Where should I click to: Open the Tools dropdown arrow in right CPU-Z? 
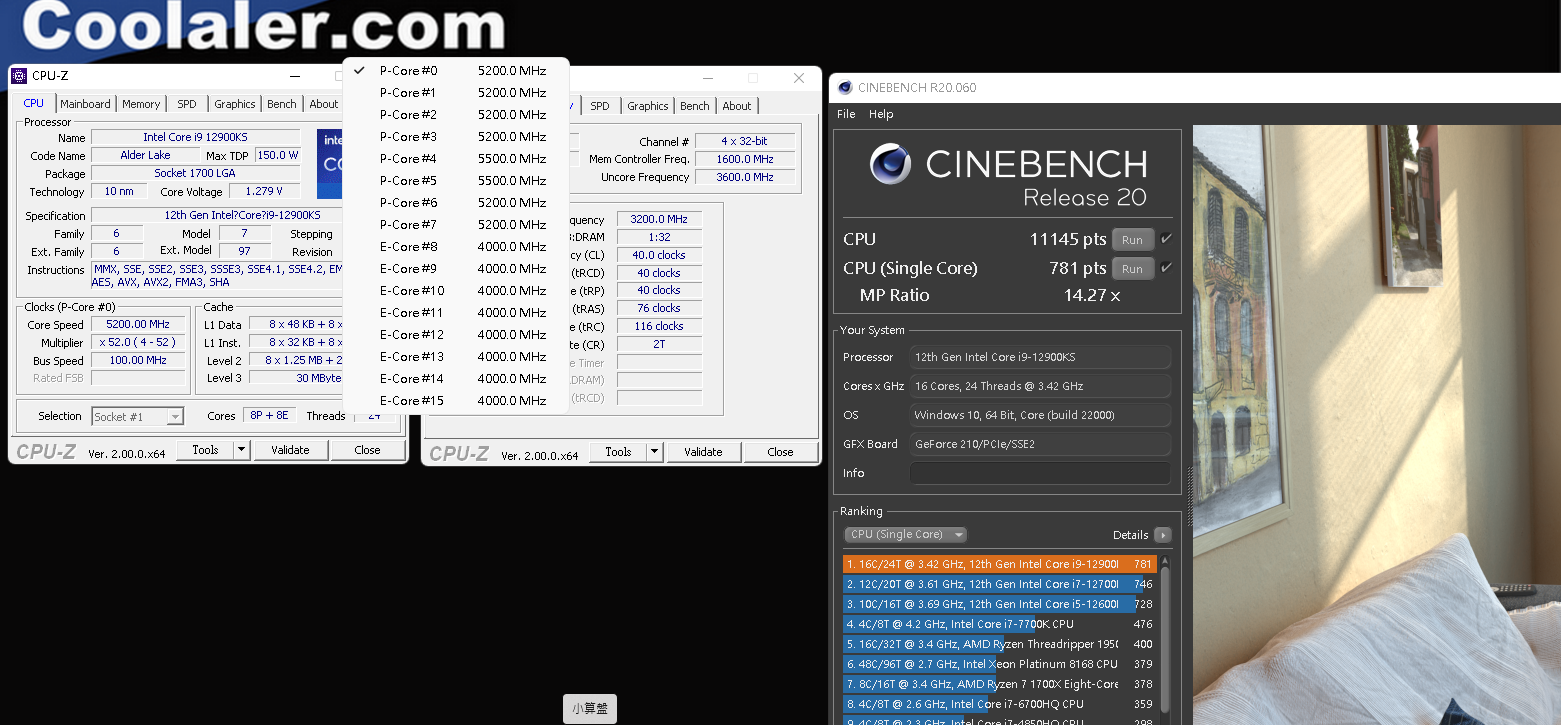point(654,452)
